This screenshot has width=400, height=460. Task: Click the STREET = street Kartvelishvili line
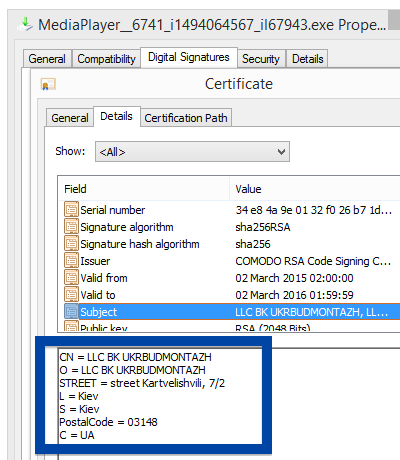[x=142, y=383]
